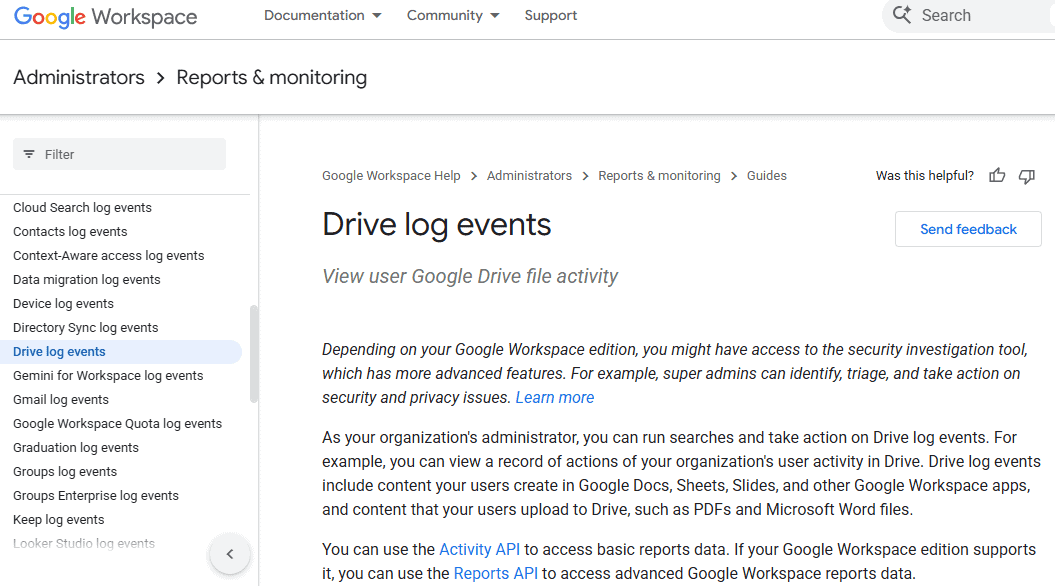Select Drive log events in sidebar
Viewport: 1055px width, 586px height.
[121, 352]
